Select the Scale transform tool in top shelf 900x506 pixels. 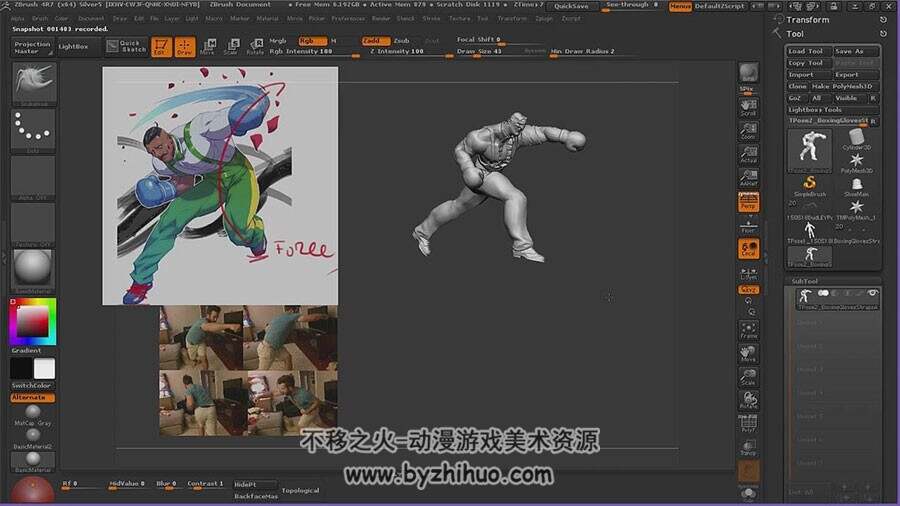231,46
